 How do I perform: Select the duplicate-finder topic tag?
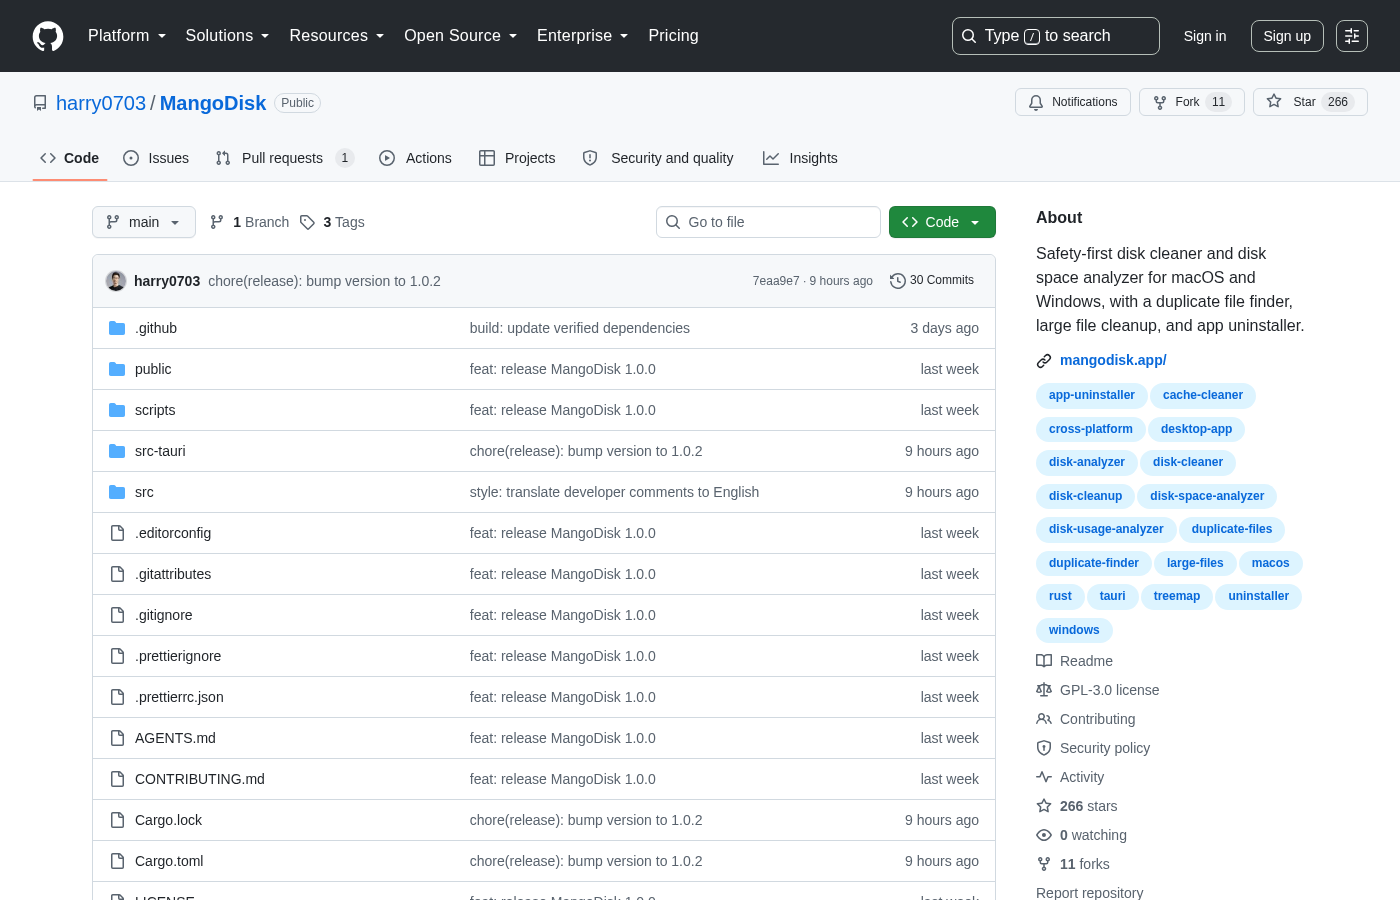point(1093,563)
